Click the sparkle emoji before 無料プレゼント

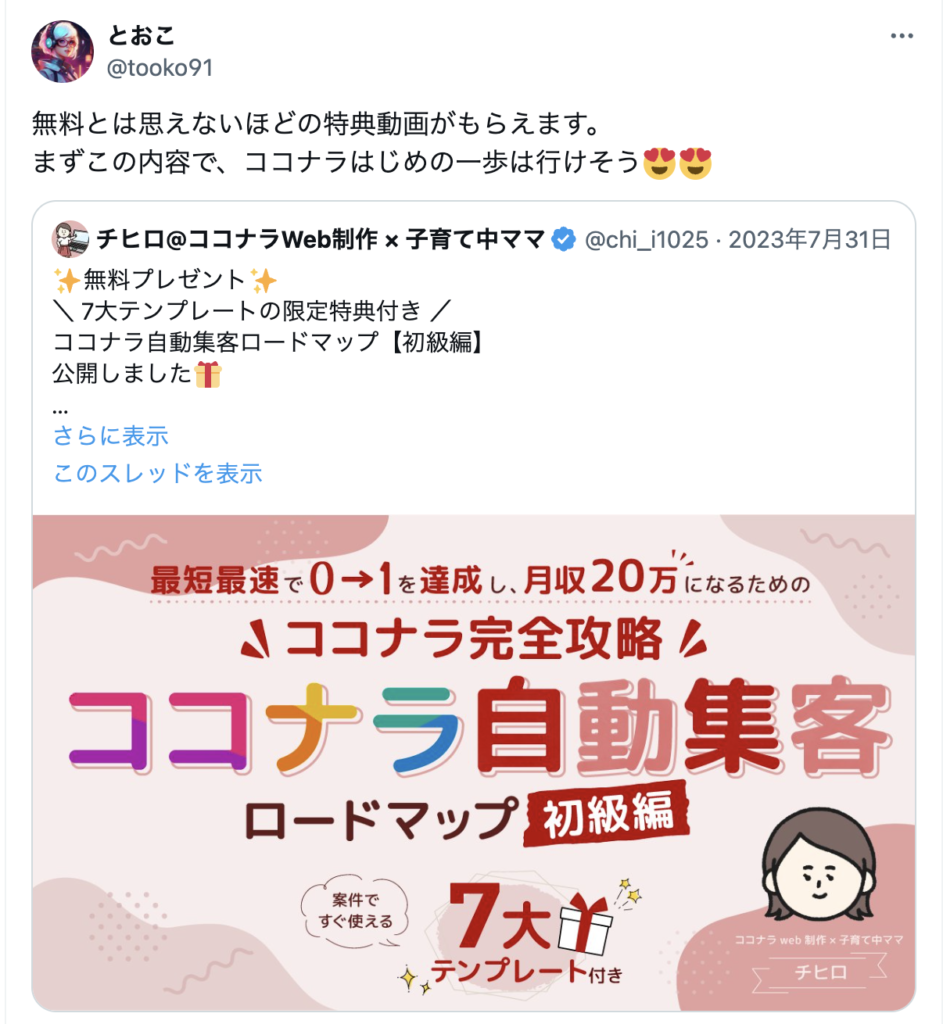point(67,281)
